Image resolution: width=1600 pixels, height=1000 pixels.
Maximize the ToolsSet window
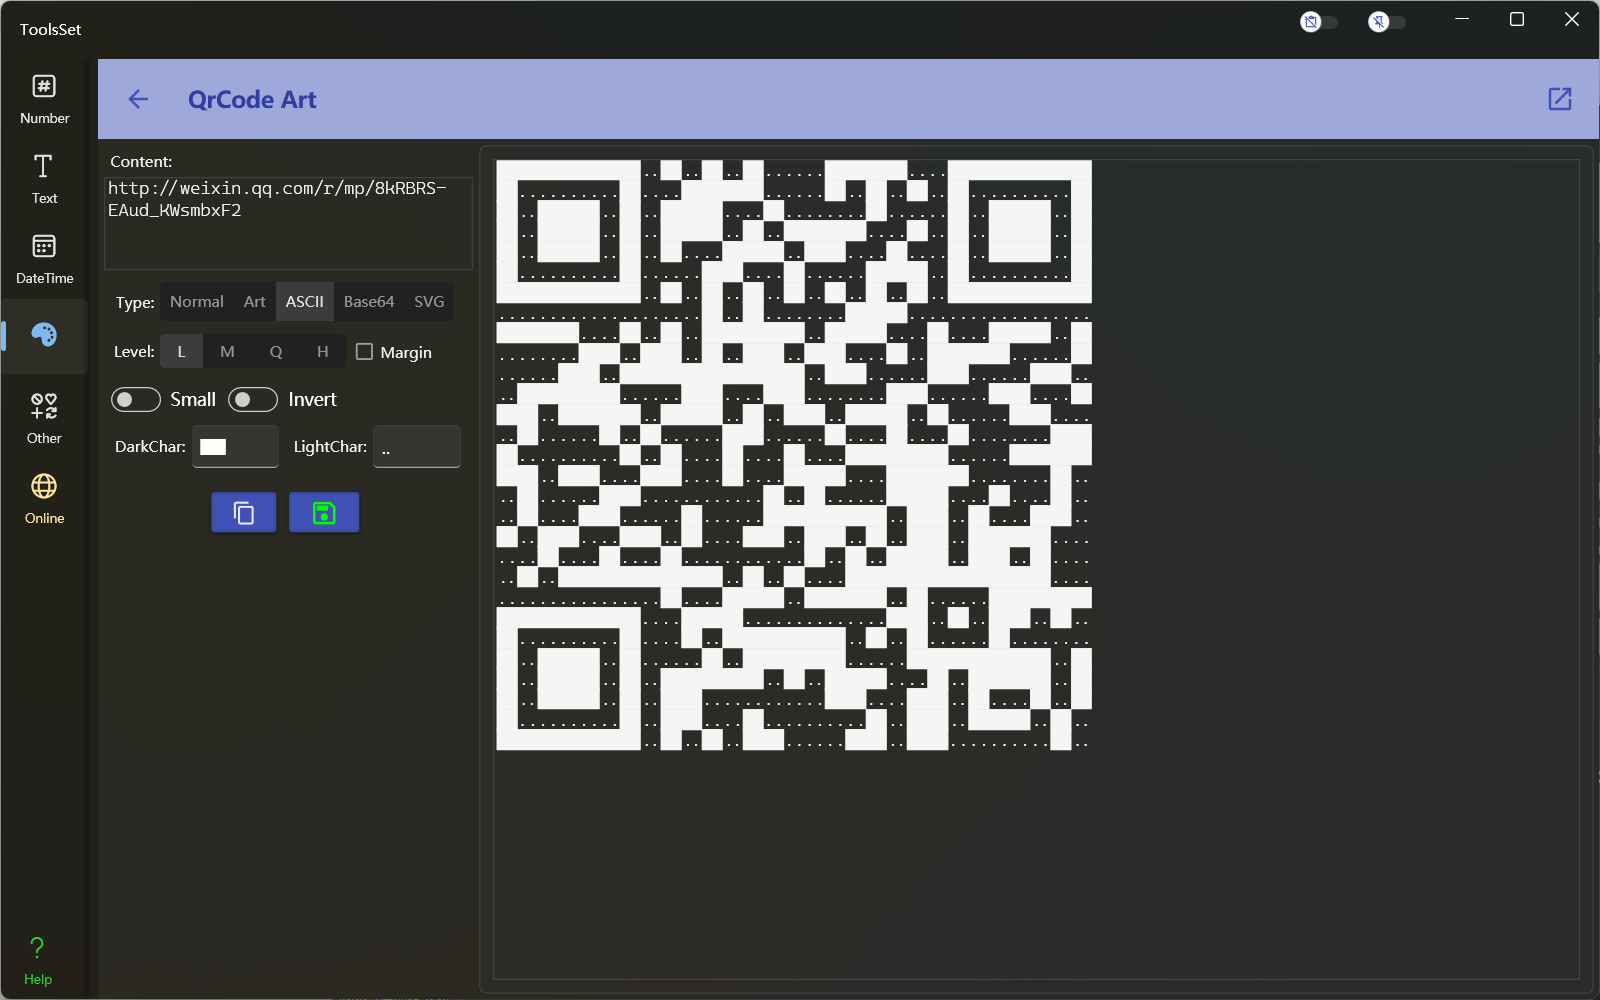point(1517,20)
